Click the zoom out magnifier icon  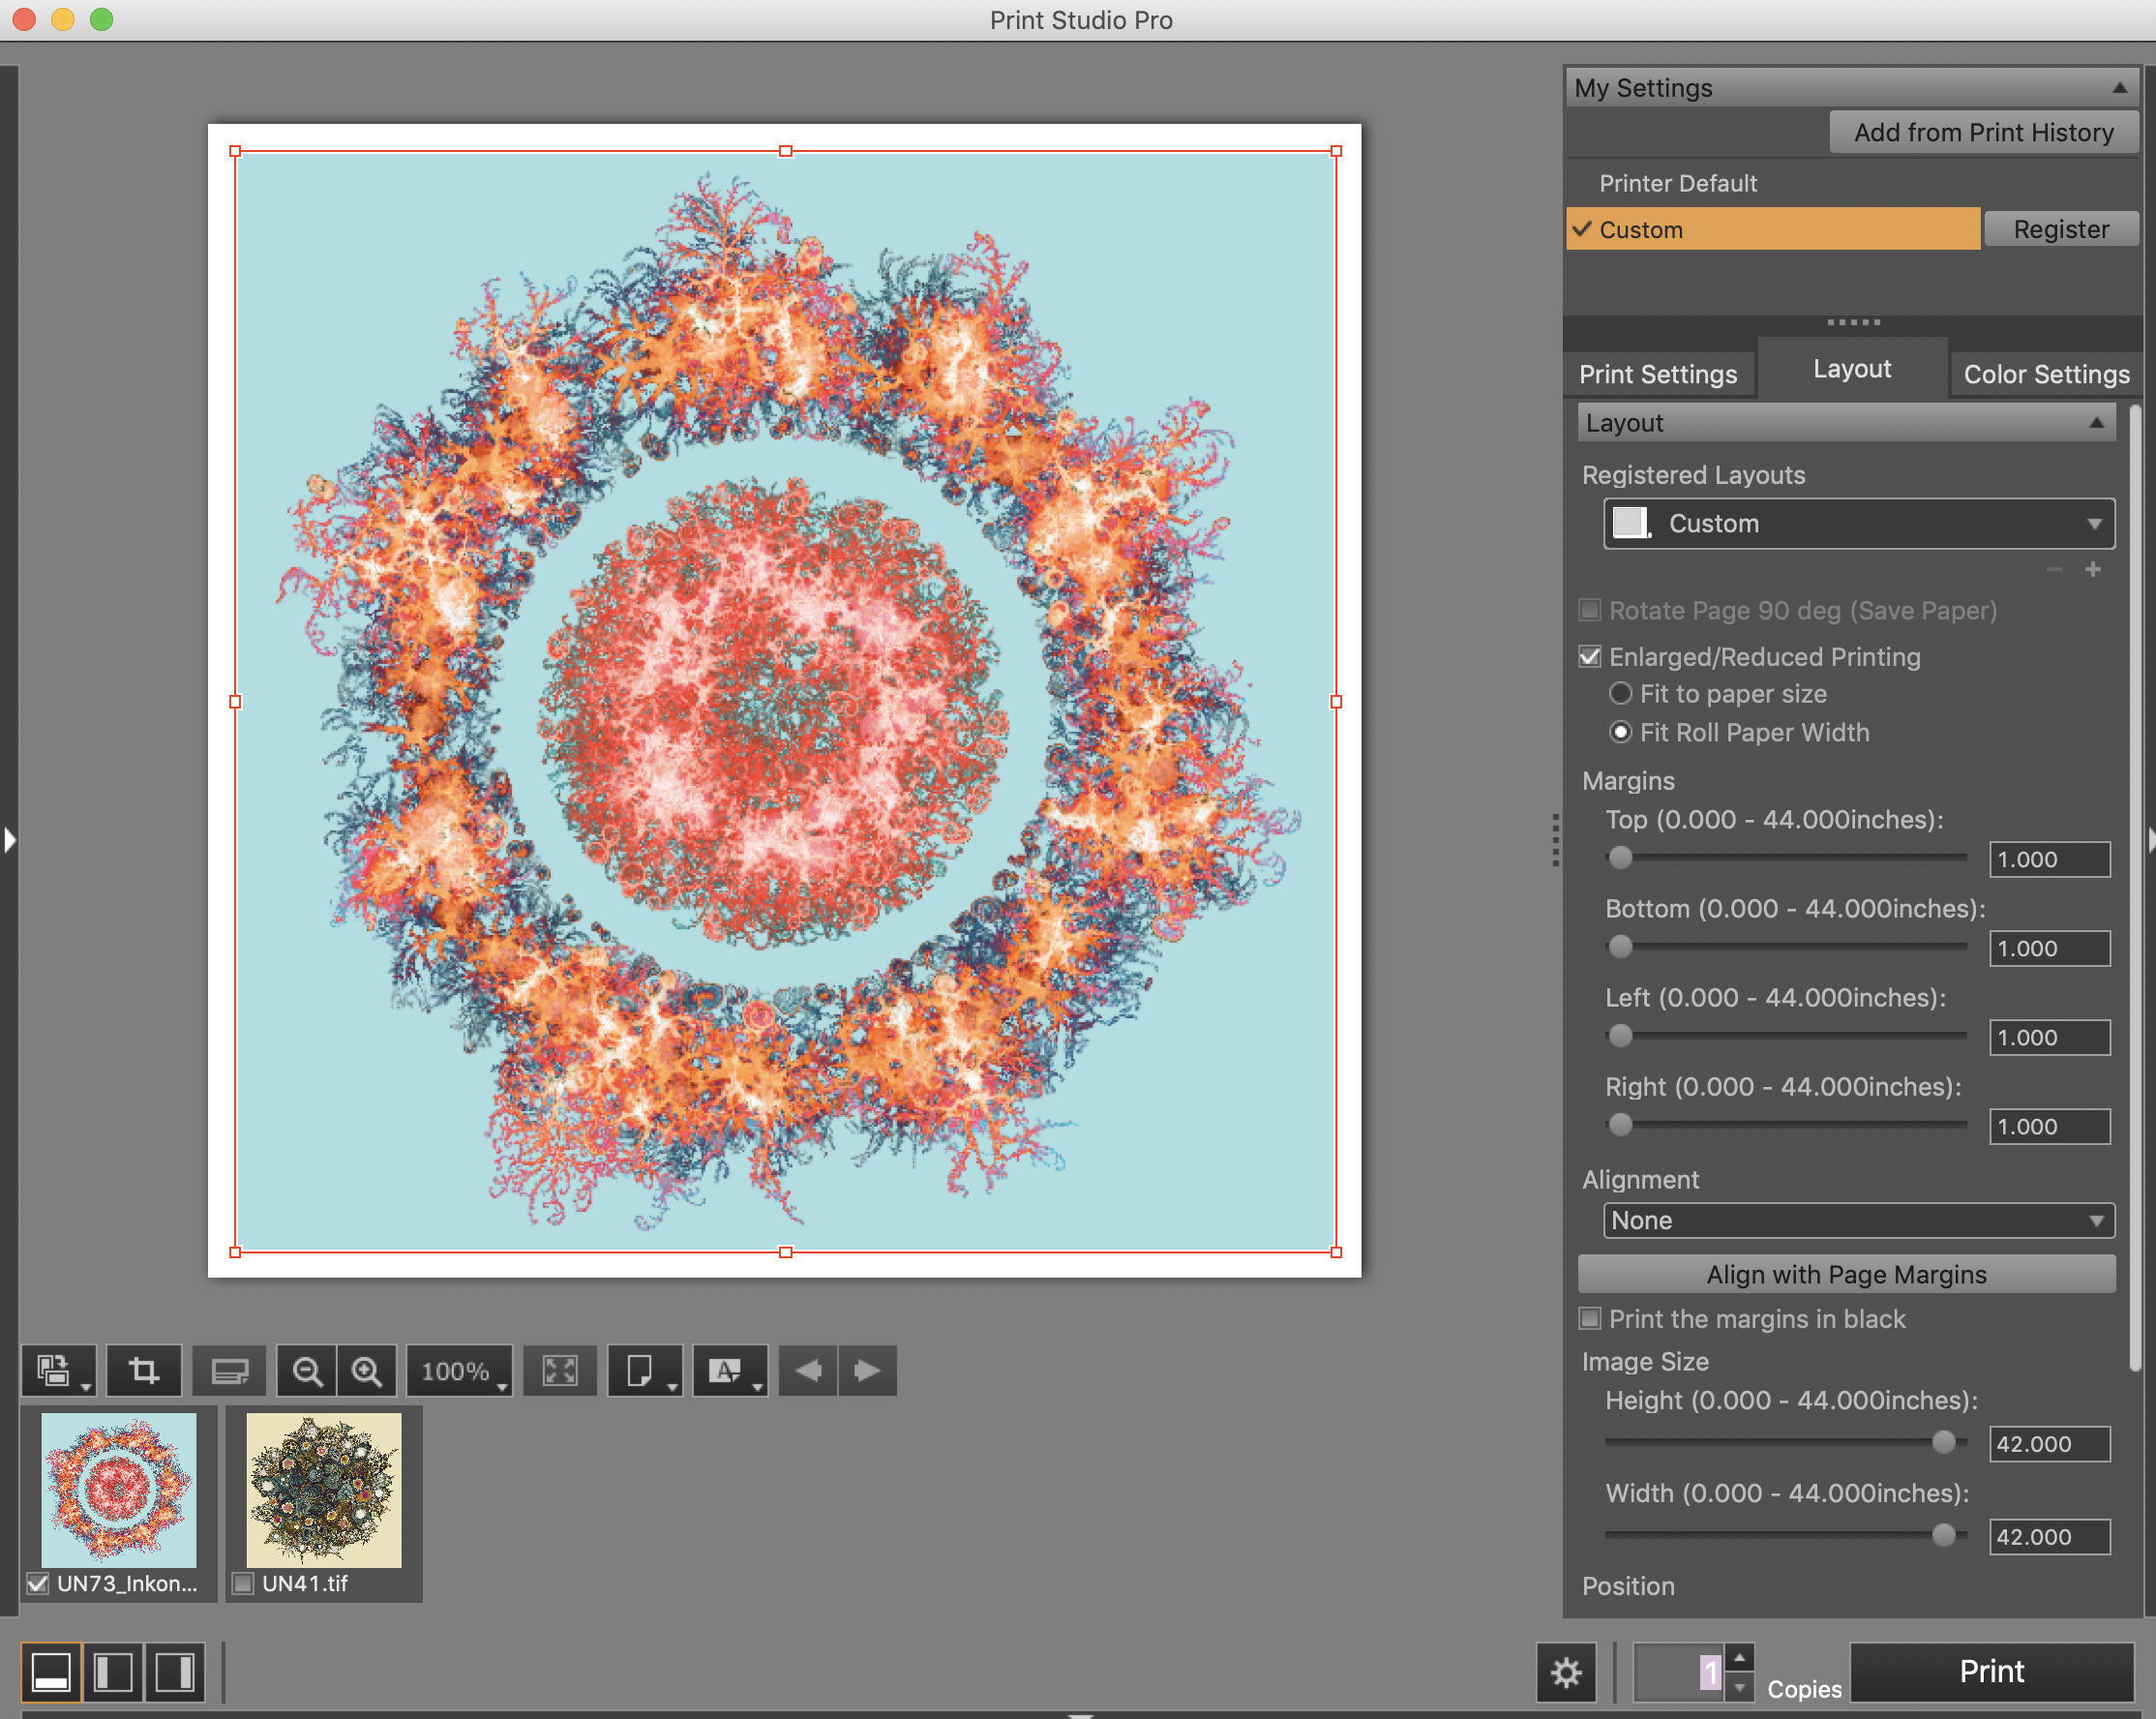pyautogui.click(x=307, y=1370)
